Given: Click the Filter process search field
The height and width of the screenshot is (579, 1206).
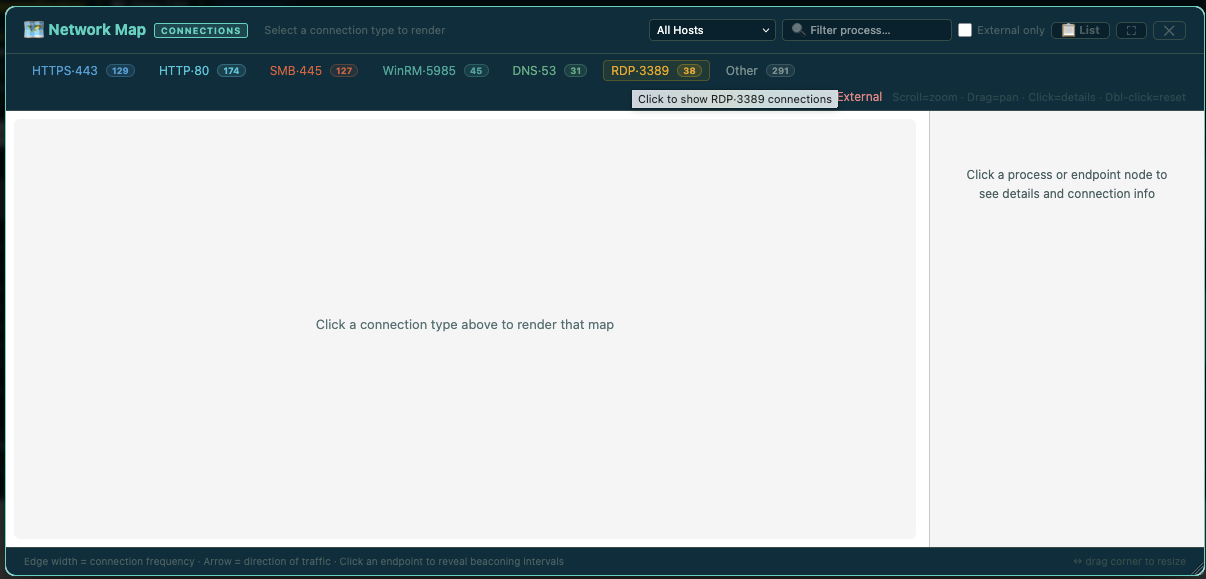Looking at the screenshot, I should point(866,30).
